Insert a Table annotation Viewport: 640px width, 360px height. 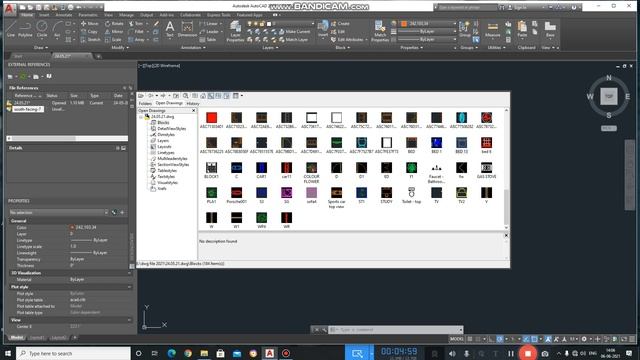coord(208,40)
